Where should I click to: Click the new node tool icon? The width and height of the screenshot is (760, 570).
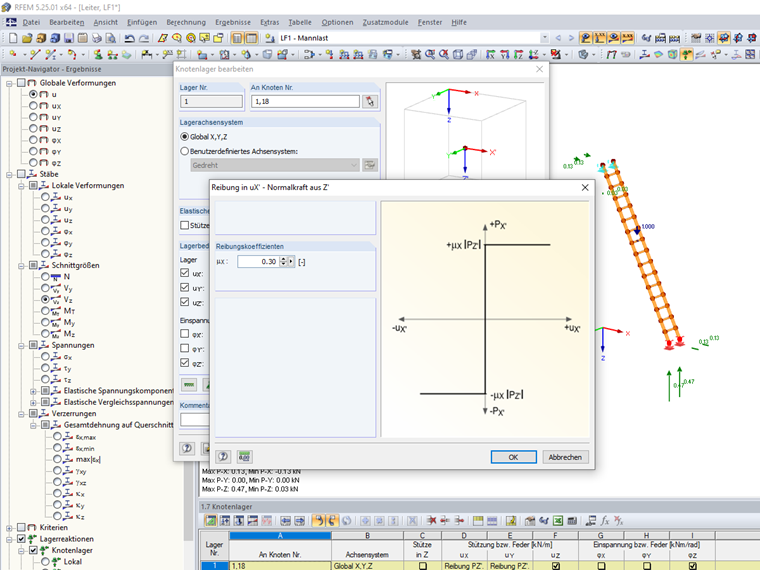[13, 54]
